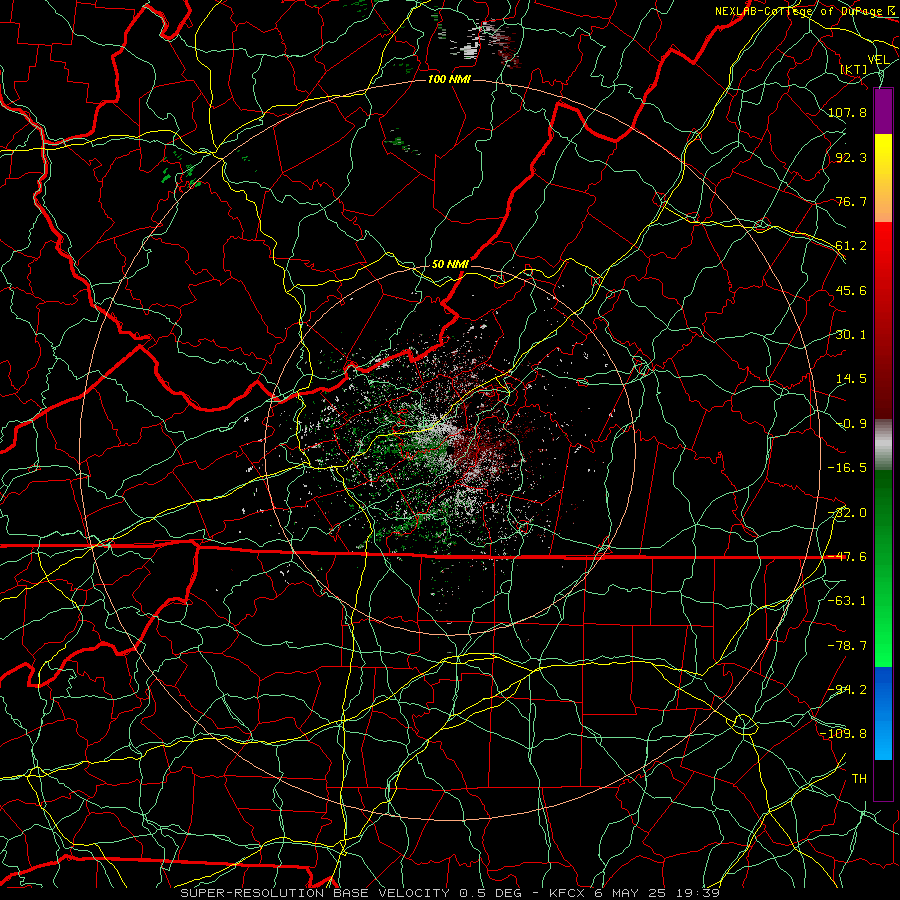Click the -16.5 value on velocity scale
This screenshot has height=900, width=900.
847,468
